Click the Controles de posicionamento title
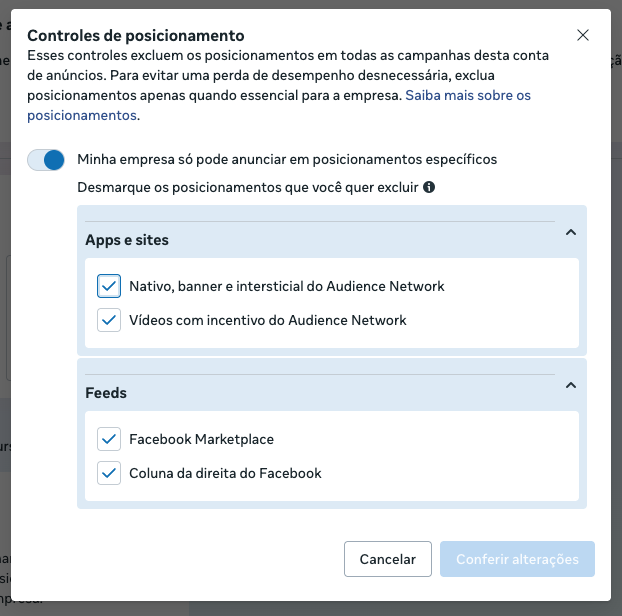Viewport: 622px width, 616px height. tap(135, 37)
